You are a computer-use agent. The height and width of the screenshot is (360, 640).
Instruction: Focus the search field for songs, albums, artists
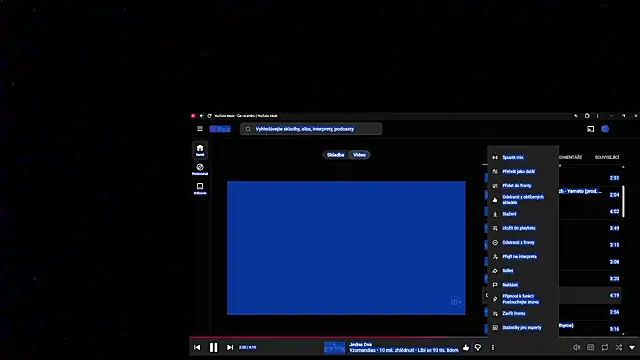point(311,129)
